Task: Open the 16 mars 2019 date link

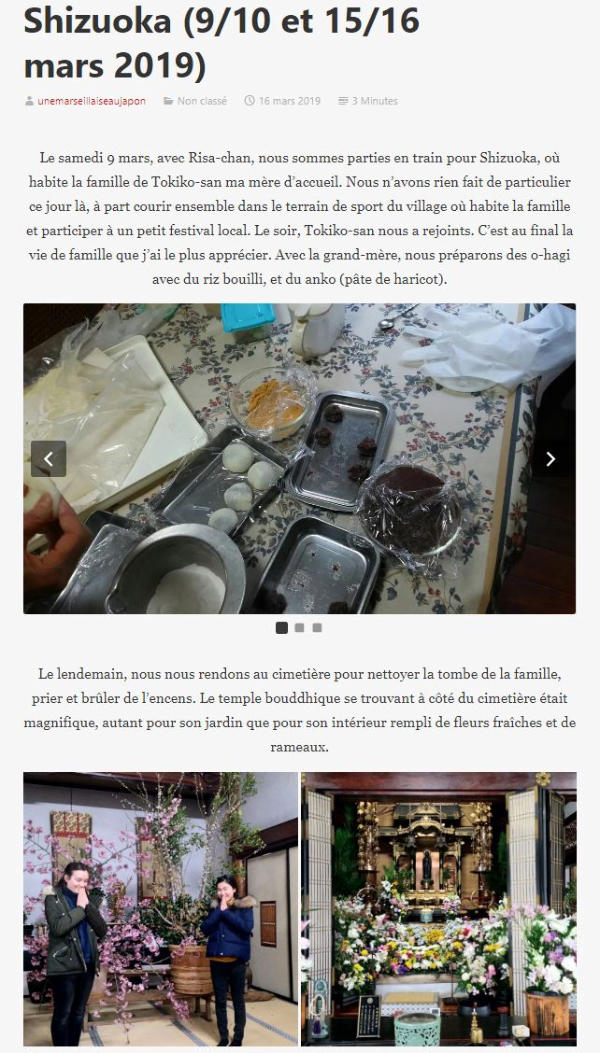Action: click(x=290, y=101)
